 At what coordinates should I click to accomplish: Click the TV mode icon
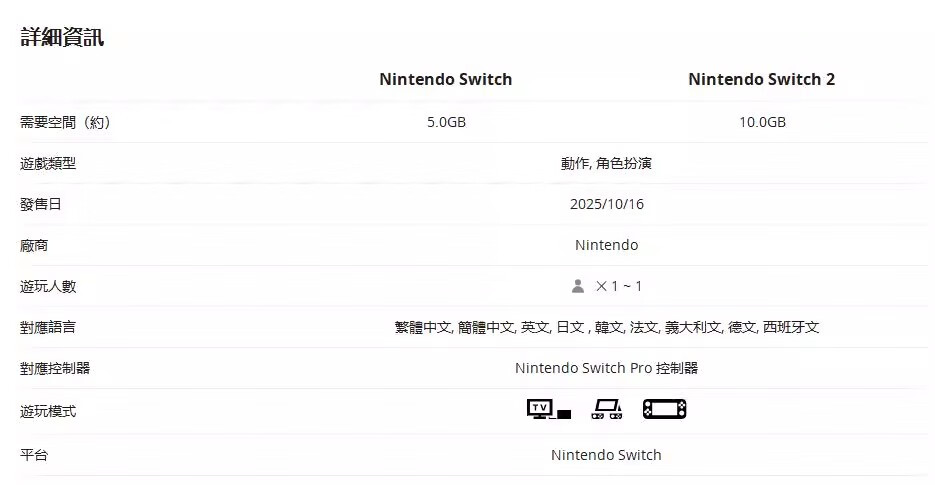click(548, 409)
